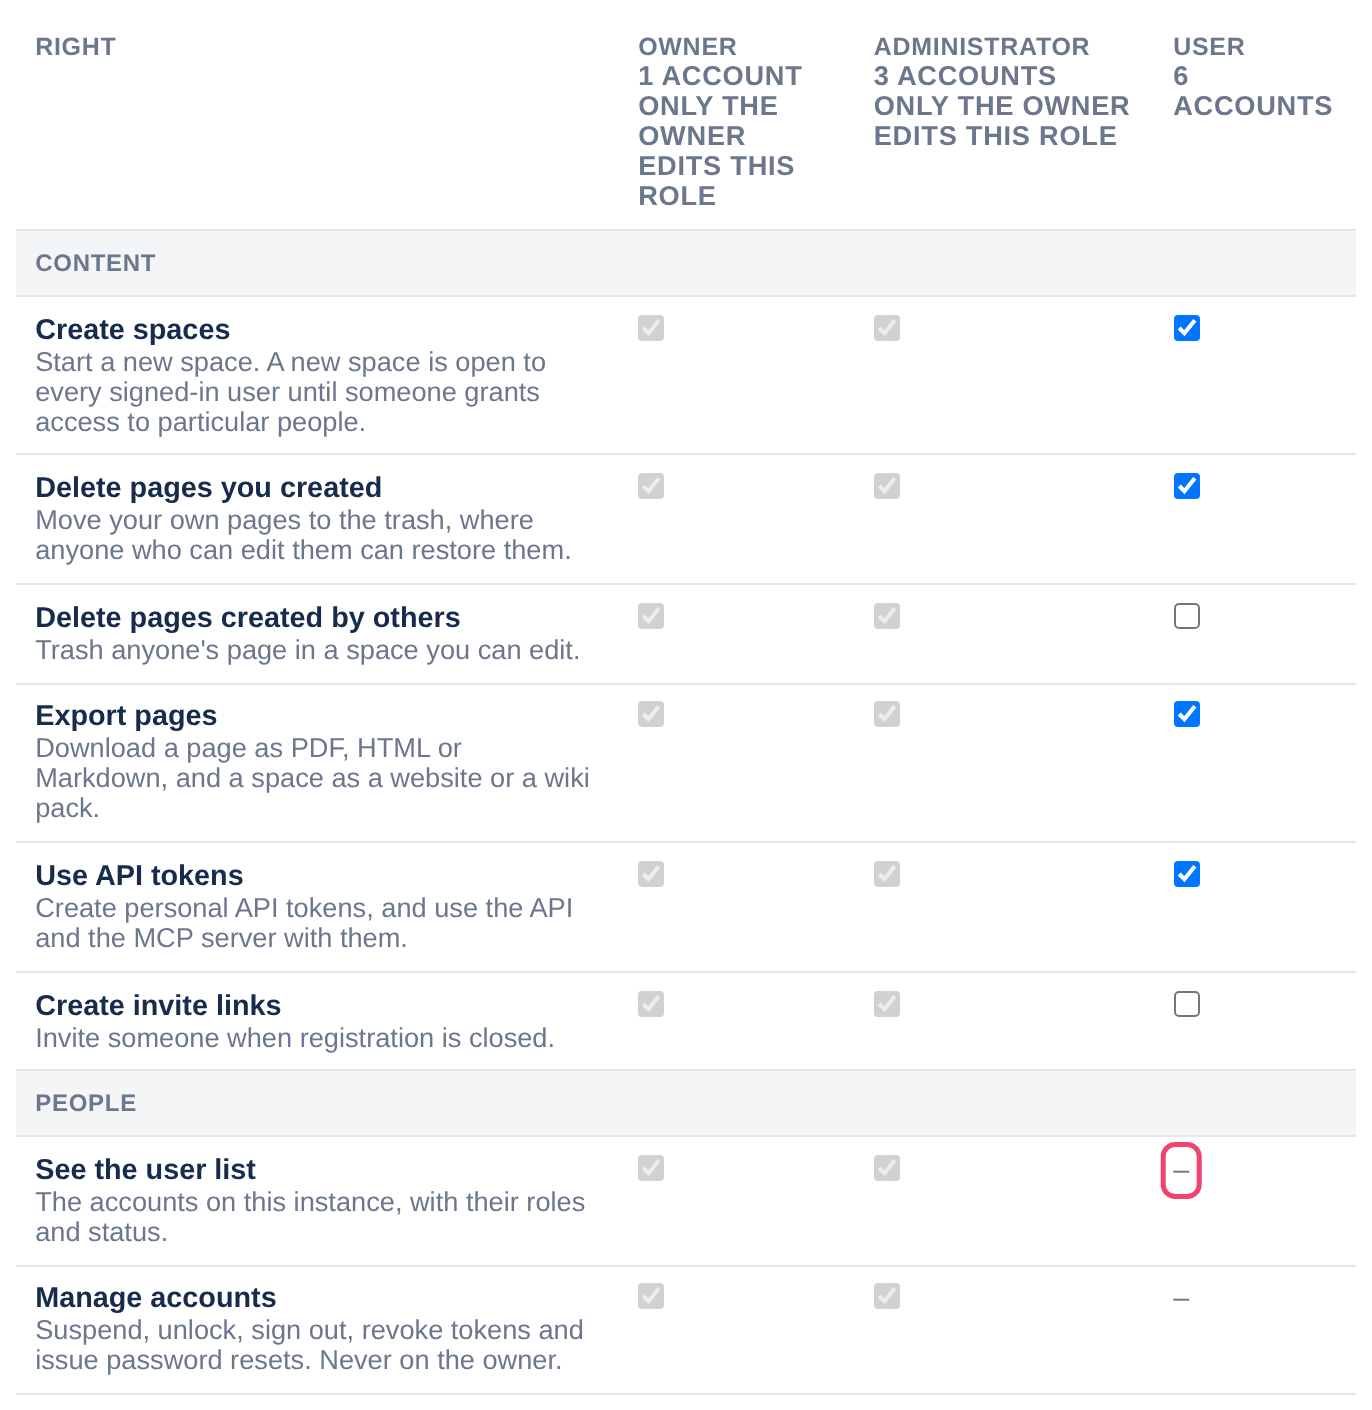Click the Owner checkbox for Create spaces
Screen dimensions: 1372x1410
coord(651,328)
